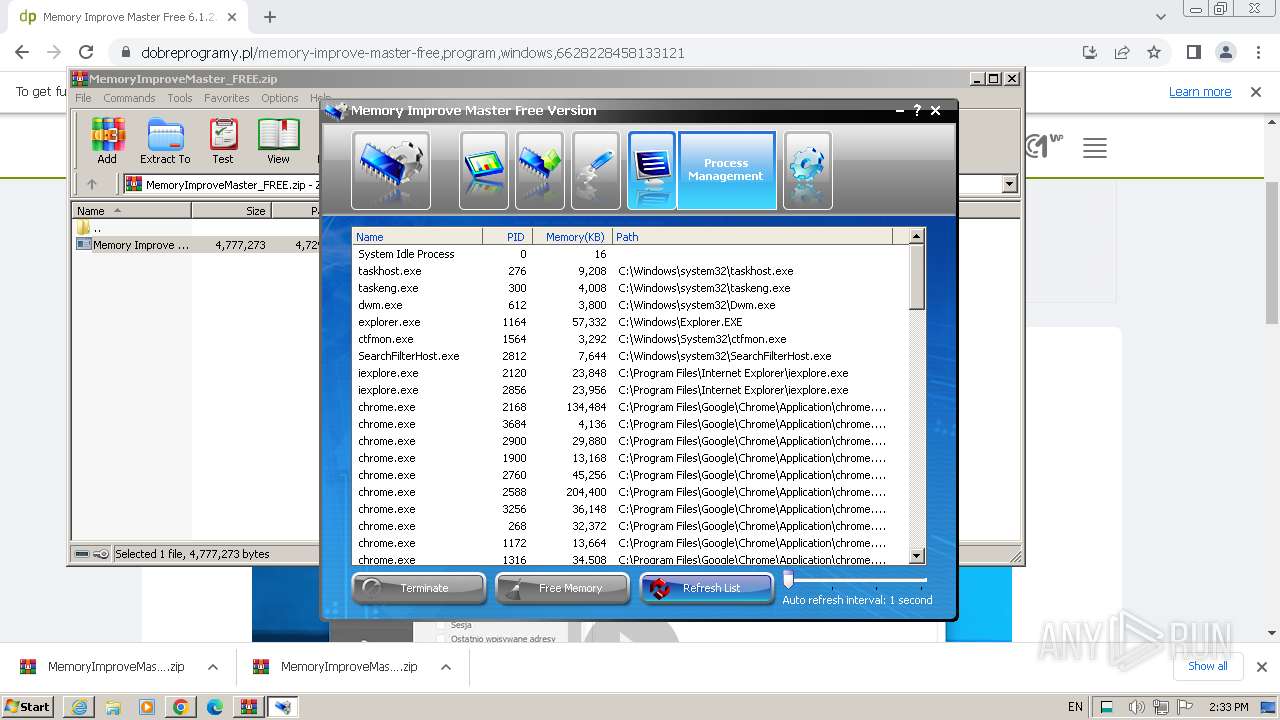Click the volume icon in system tray
This screenshot has width=1280, height=720.
(x=1136, y=707)
